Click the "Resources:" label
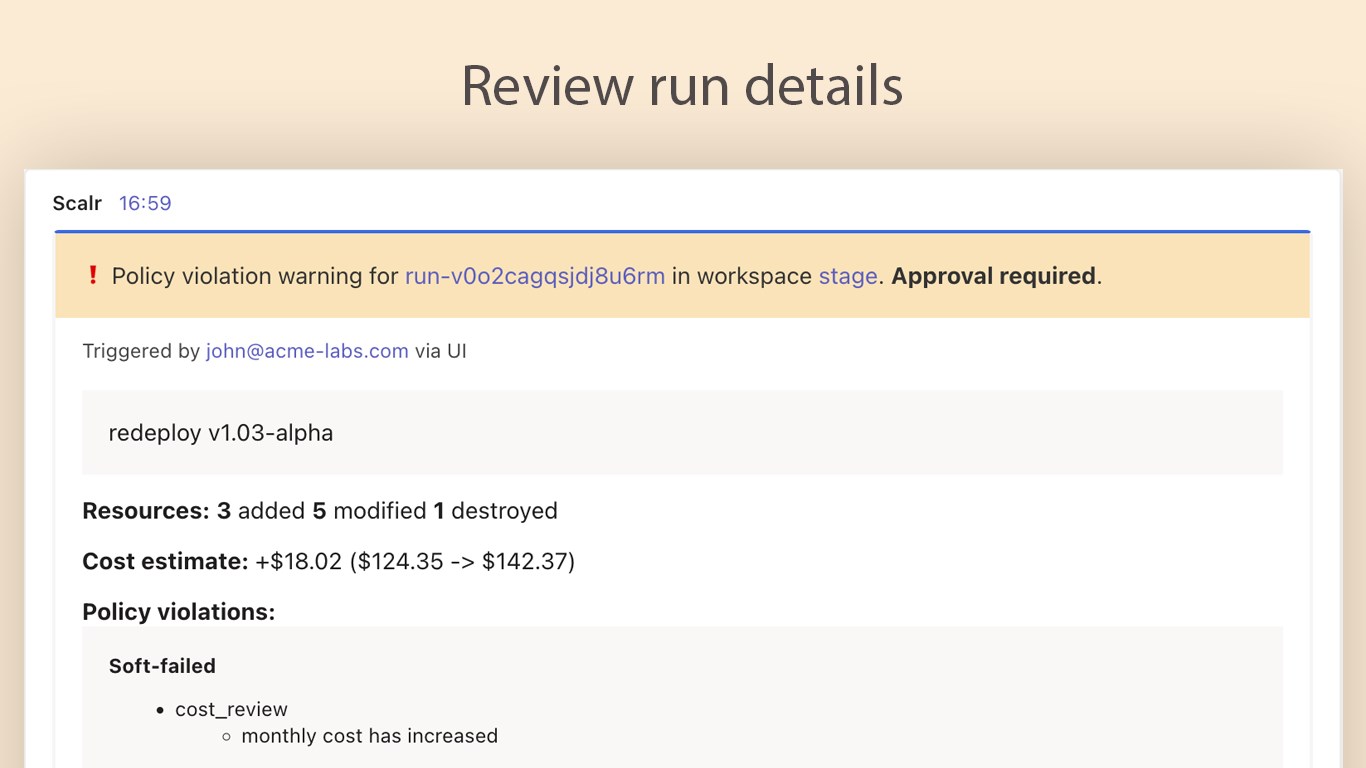The width and height of the screenshot is (1366, 768). tap(145, 511)
